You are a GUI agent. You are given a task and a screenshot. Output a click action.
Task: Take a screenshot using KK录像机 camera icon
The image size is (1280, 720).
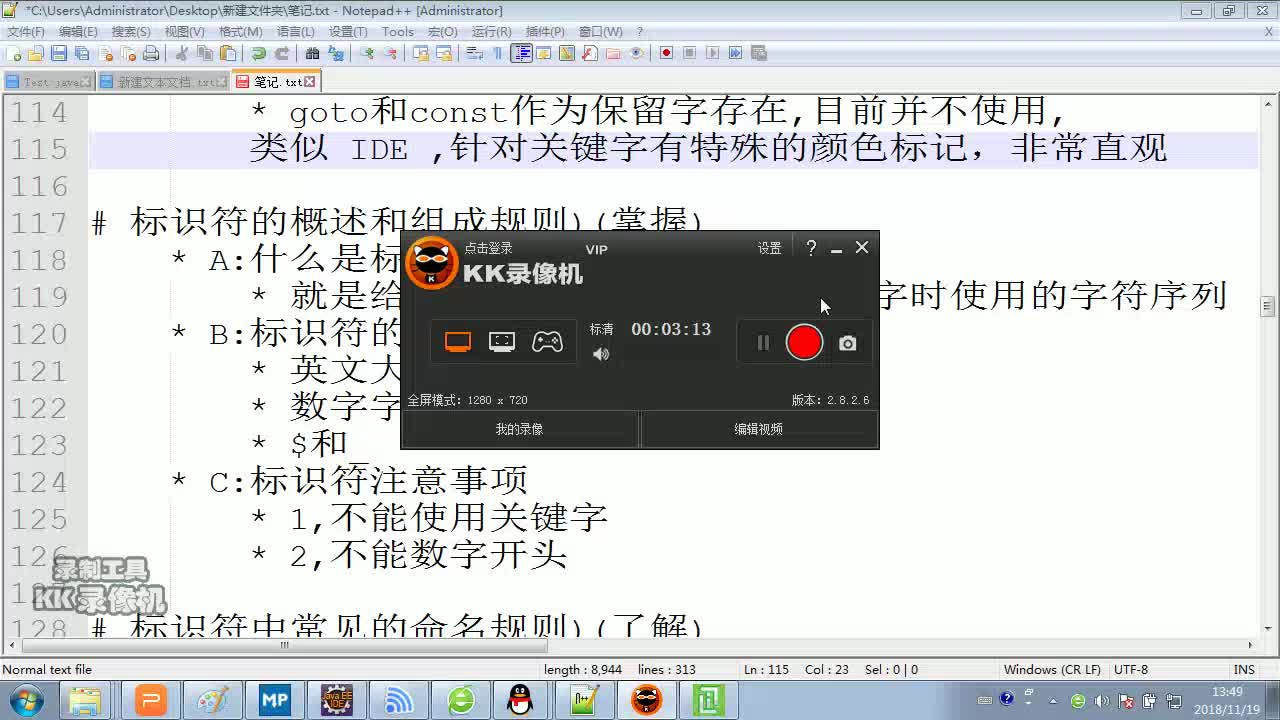pos(846,343)
